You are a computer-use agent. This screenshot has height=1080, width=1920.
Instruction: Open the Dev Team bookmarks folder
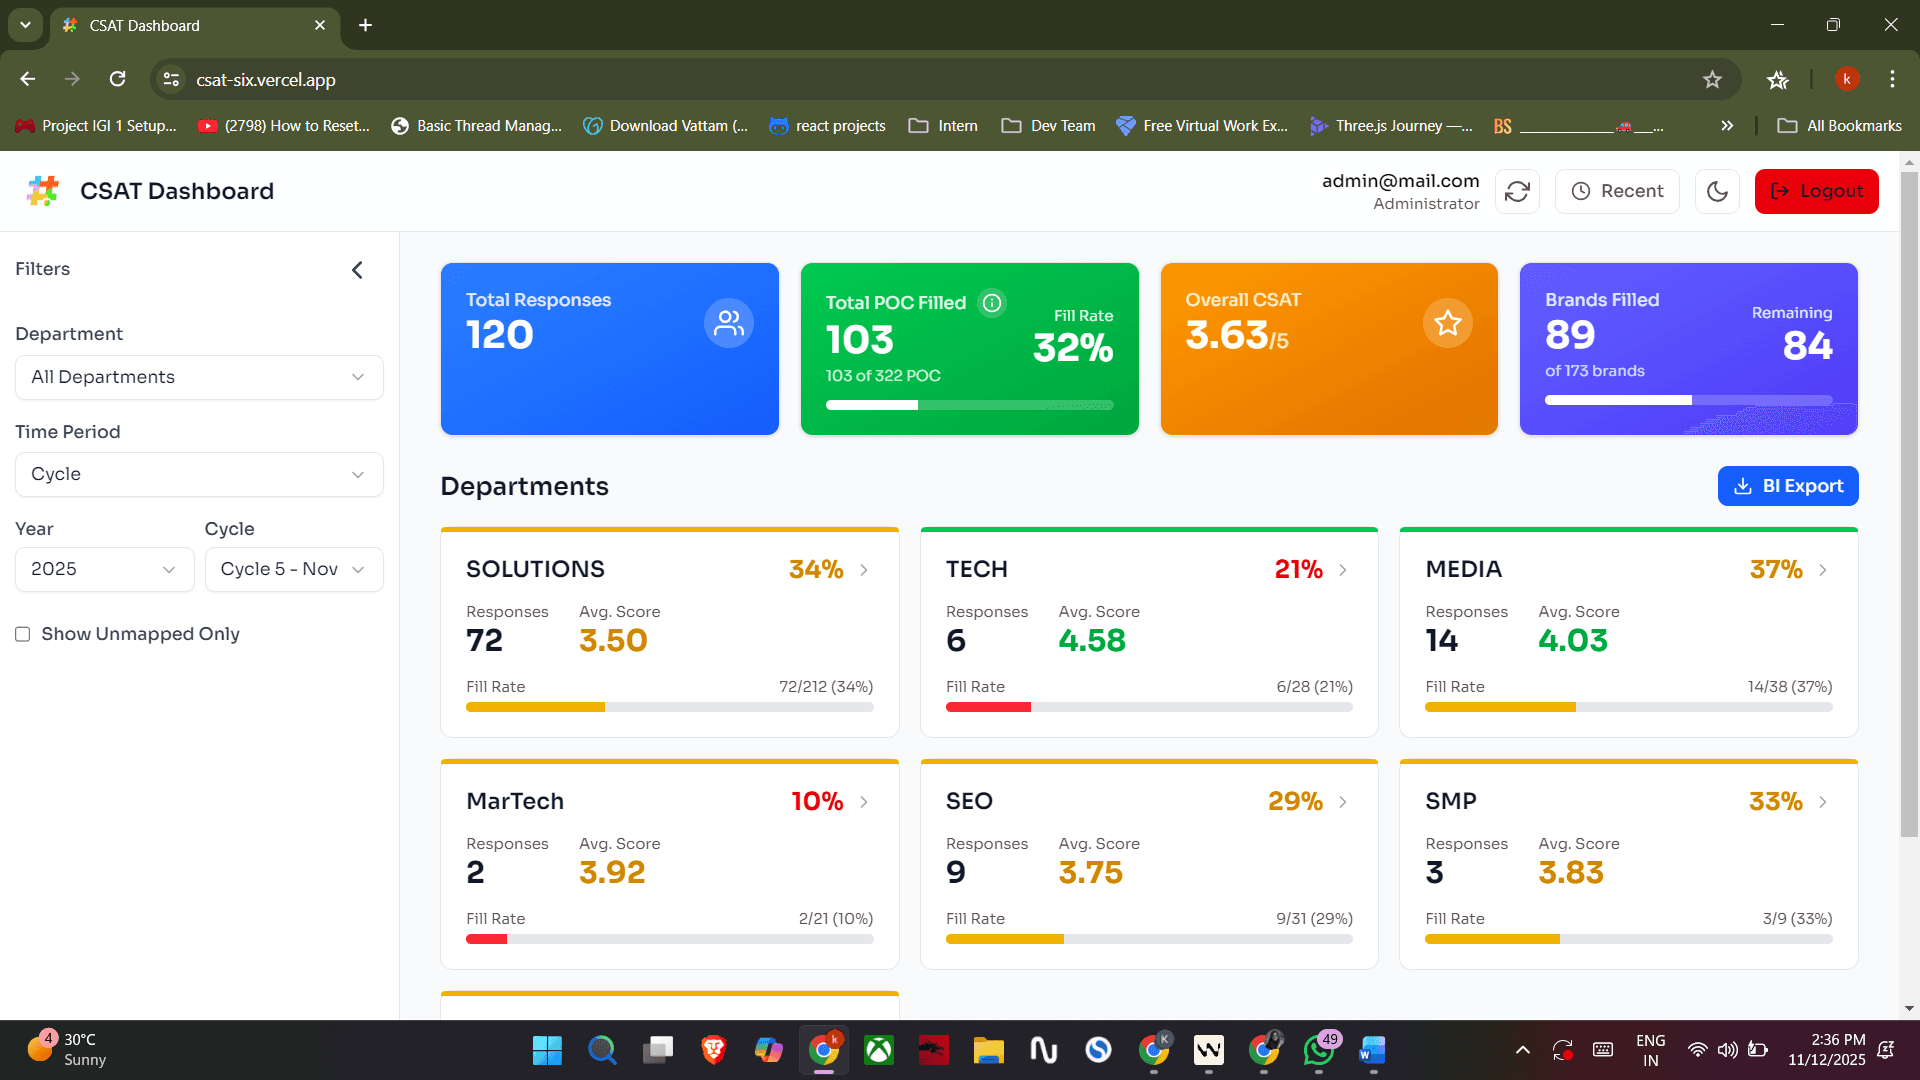click(1048, 126)
